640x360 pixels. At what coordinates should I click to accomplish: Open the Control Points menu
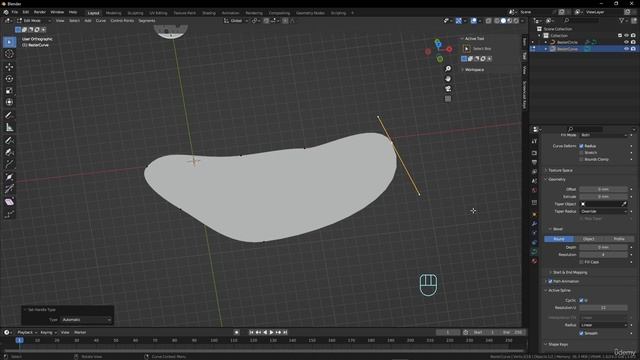click(x=122, y=20)
